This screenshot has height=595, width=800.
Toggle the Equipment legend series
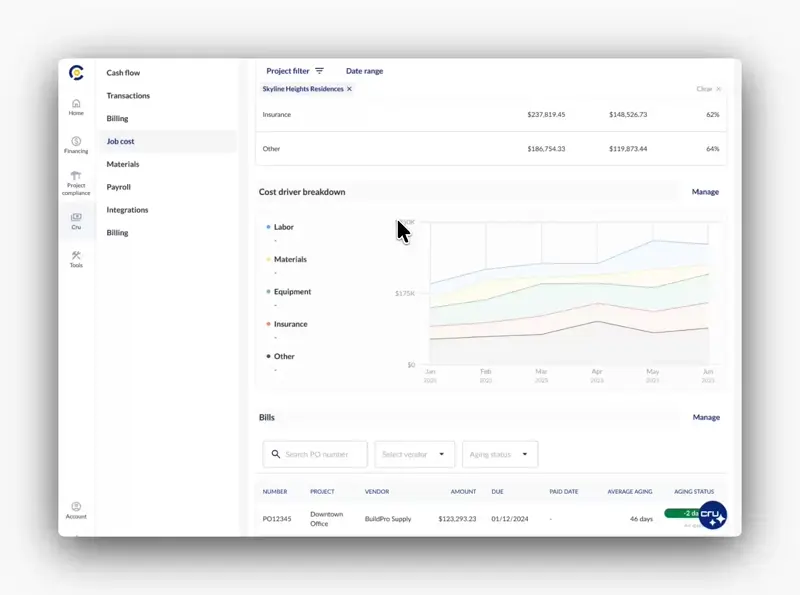[x=289, y=292]
